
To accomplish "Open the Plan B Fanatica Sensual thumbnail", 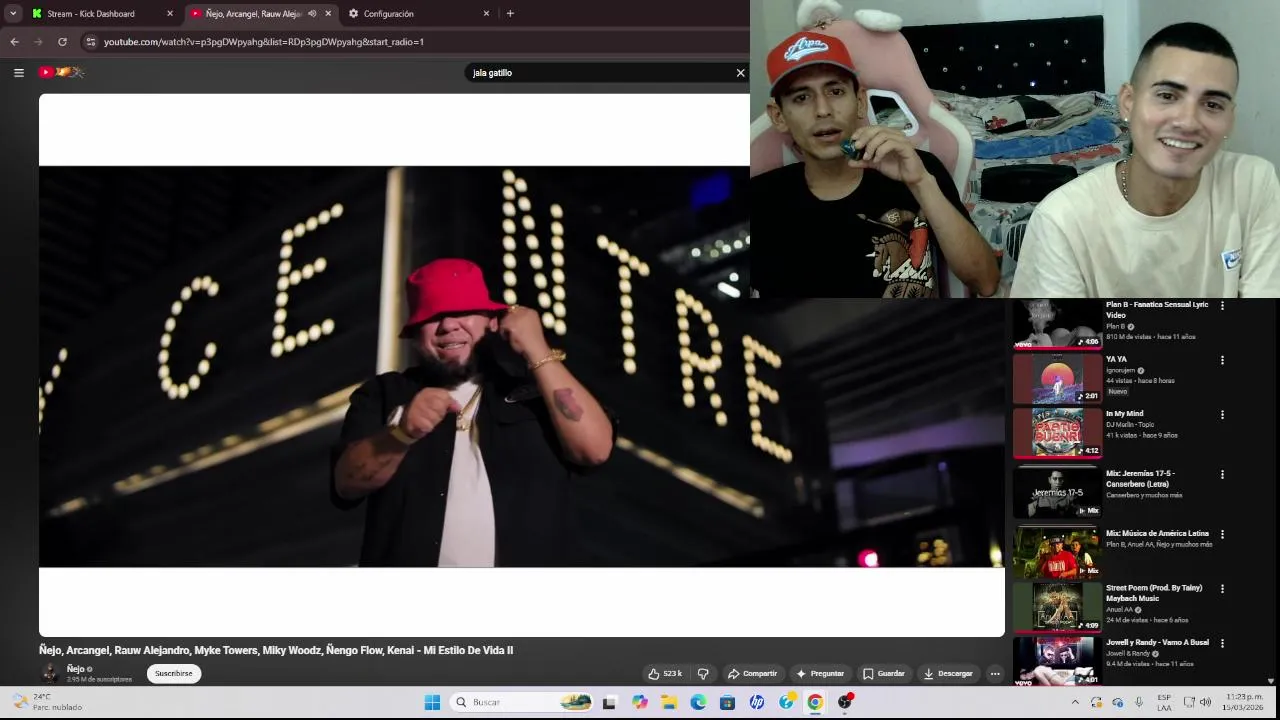I will pyautogui.click(x=1057, y=324).
